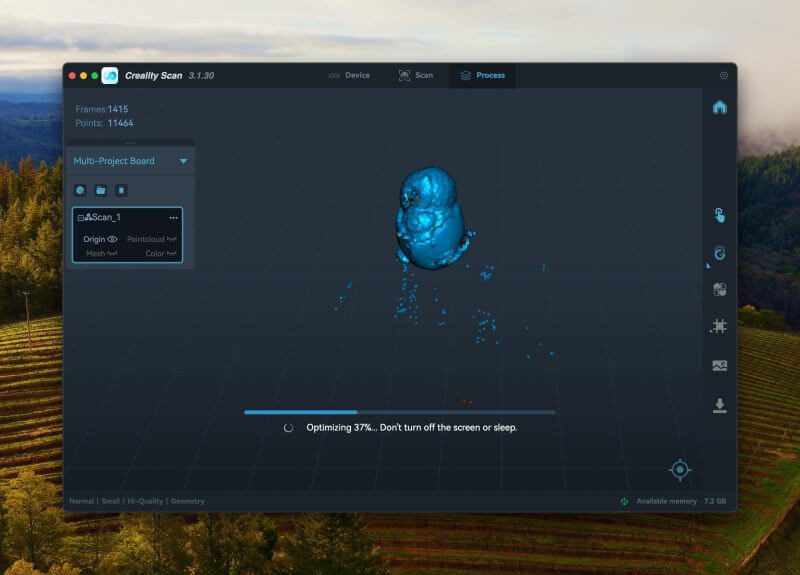Click the Frames 1415 counter
This screenshot has width=800, height=575.
click(102, 109)
